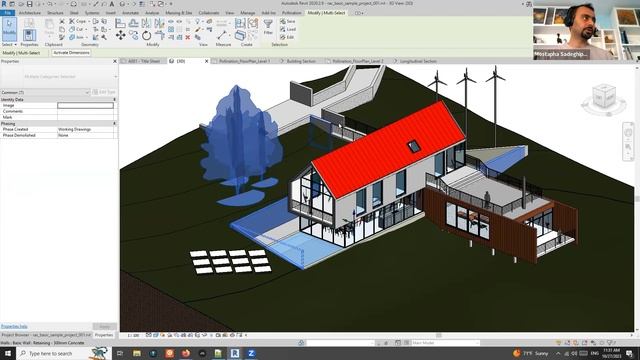The width and height of the screenshot is (640, 360).
Task: Click the Comments property field
Action: point(85,111)
